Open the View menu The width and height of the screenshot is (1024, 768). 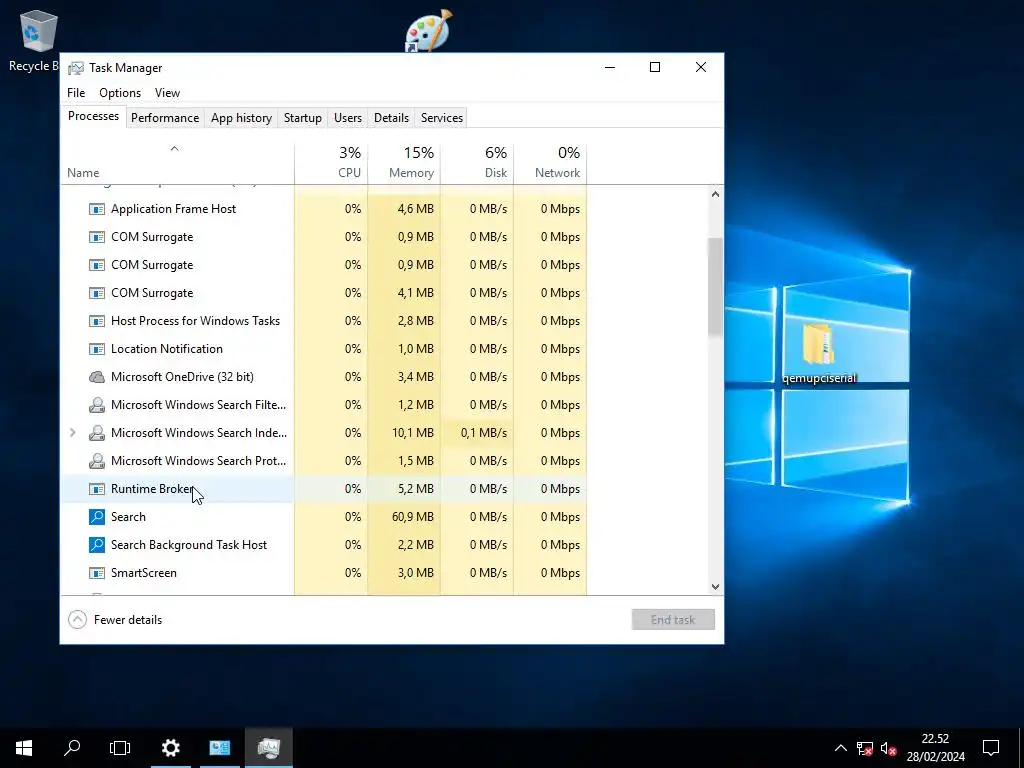pos(167,93)
